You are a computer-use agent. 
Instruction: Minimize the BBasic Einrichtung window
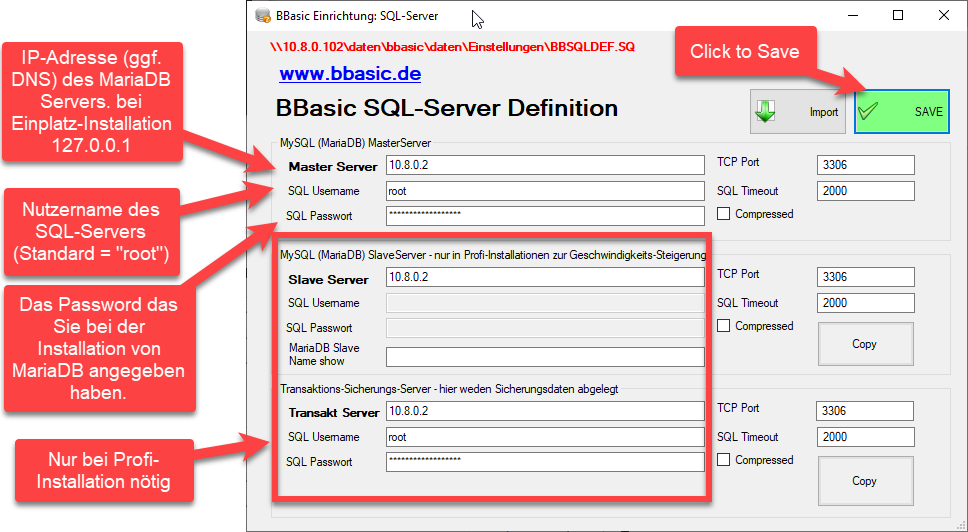click(853, 15)
